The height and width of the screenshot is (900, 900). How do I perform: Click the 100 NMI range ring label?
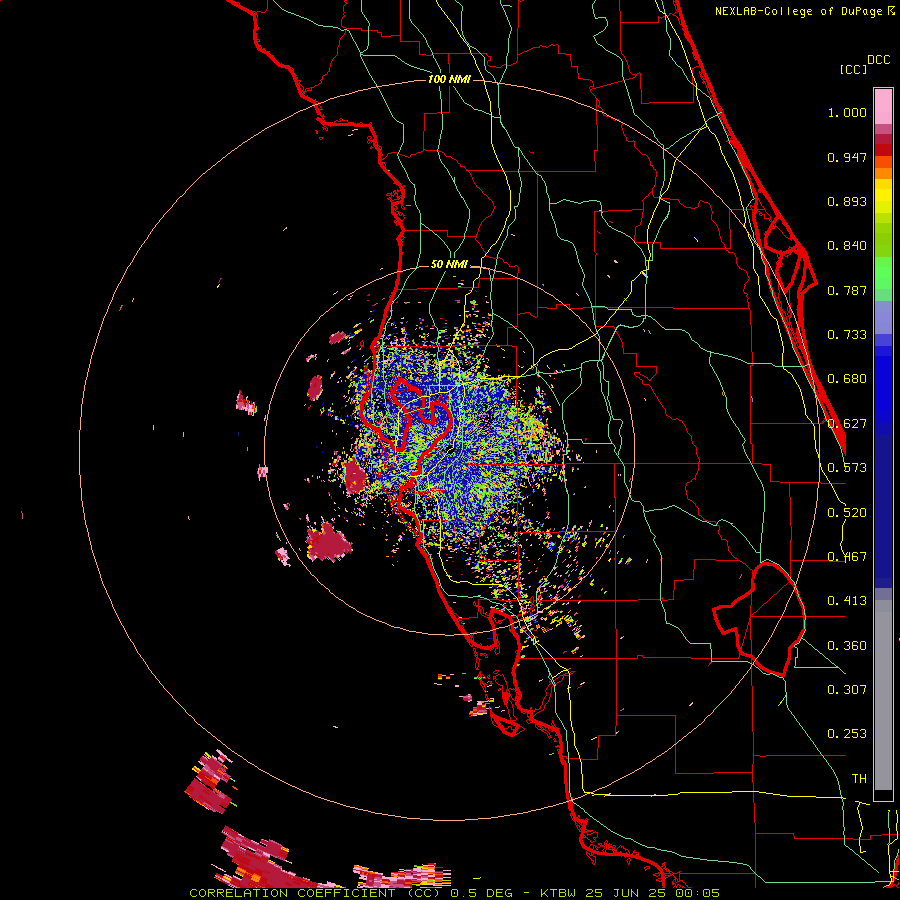click(449, 79)
